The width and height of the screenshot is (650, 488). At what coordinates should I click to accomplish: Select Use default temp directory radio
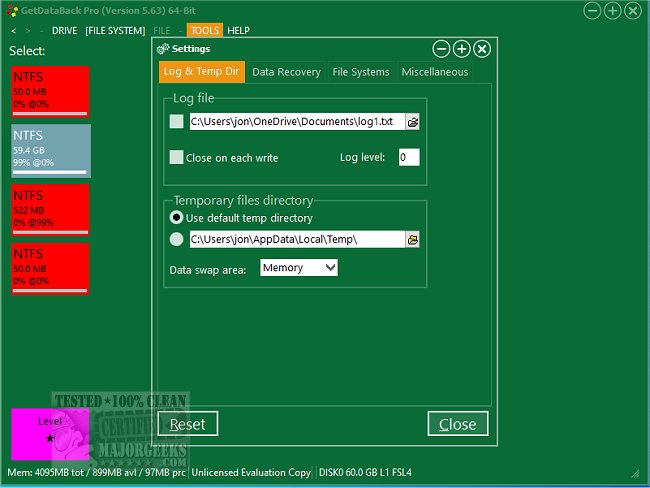click(177, 217)
